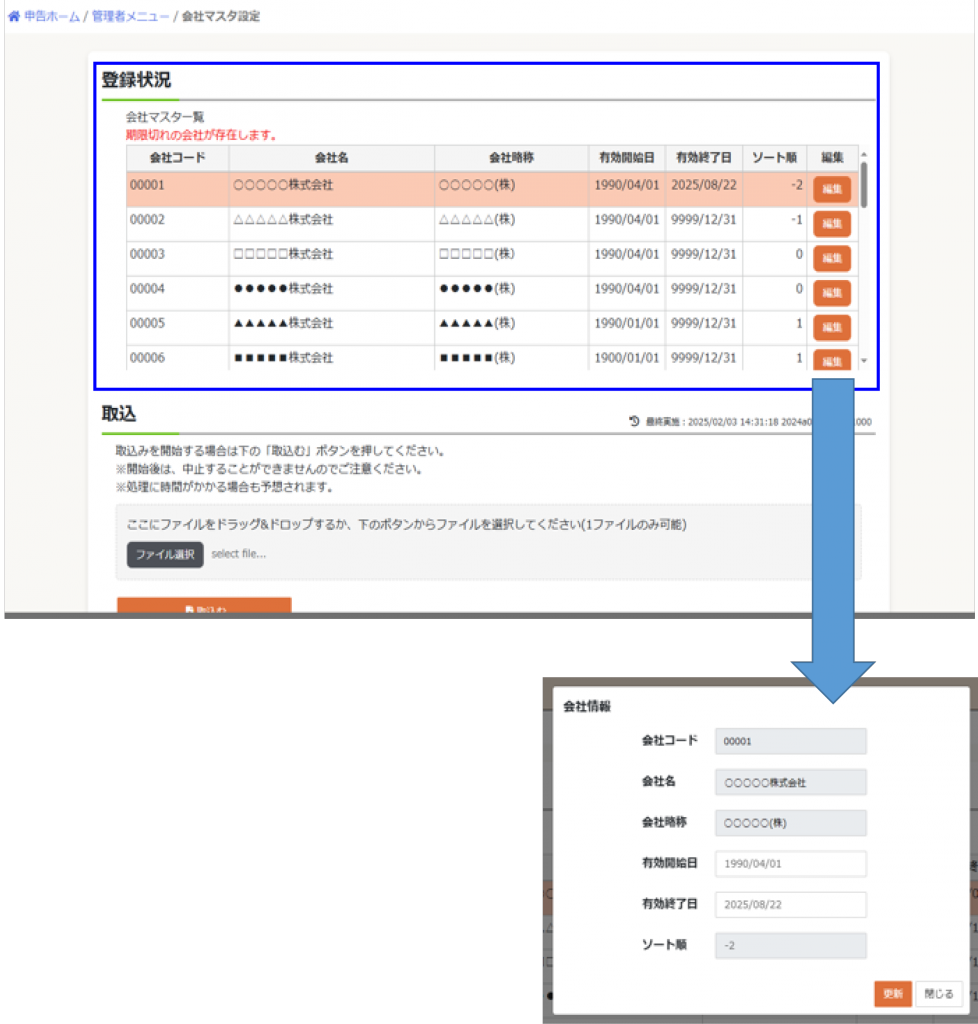Open the 管理者メニュー breadcrumb link
Screen dimensions: 978x1024
pyautogui.click(x=130, y=16)
